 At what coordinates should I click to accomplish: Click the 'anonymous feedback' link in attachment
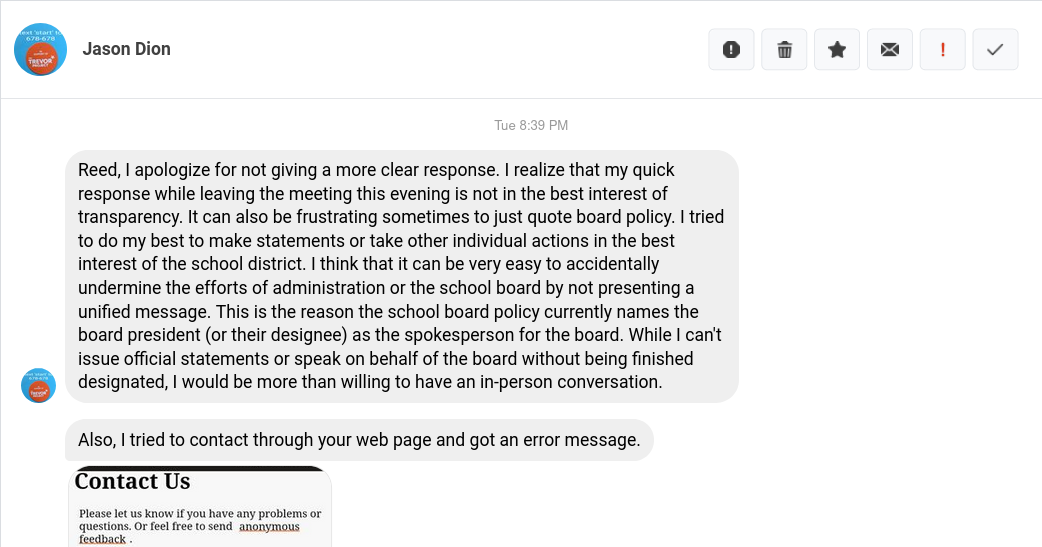(x=269, y=527)
